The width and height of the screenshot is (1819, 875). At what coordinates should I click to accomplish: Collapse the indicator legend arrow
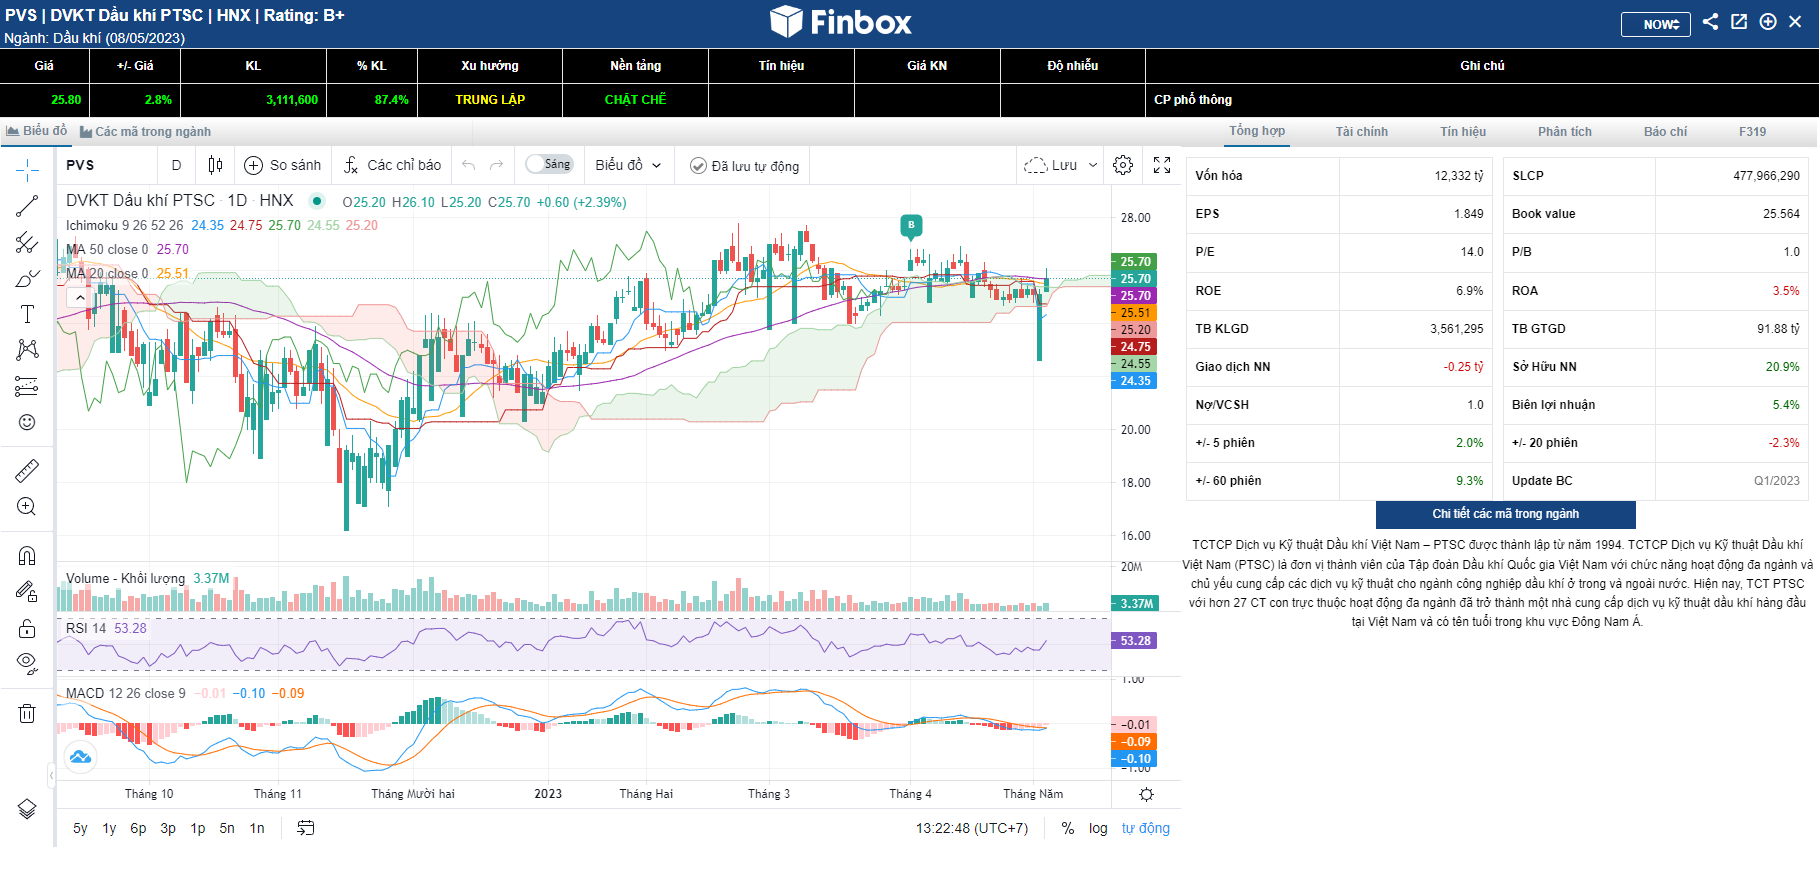pos(80,297)
